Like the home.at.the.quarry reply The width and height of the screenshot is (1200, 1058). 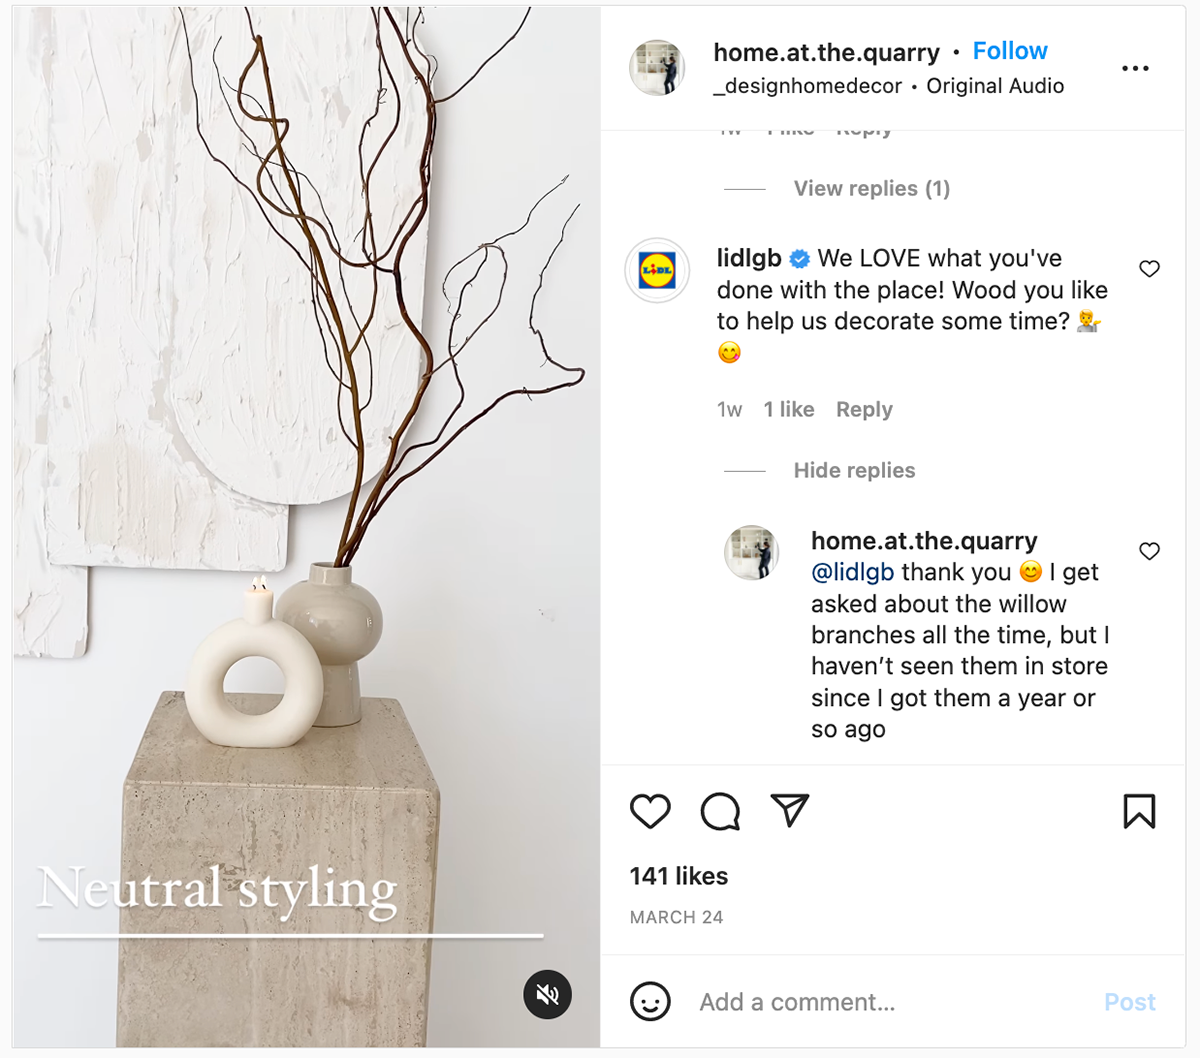1149,551
